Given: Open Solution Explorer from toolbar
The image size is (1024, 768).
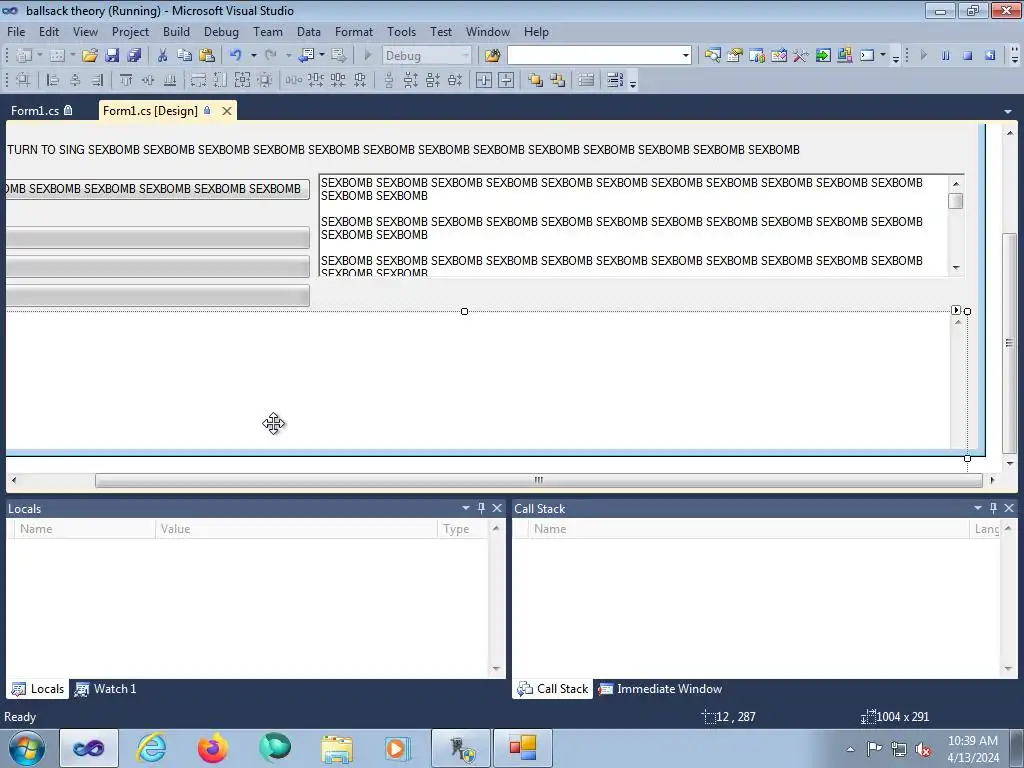Looking at the screenshot, I should pyautogui.click(x=712, y=56).
